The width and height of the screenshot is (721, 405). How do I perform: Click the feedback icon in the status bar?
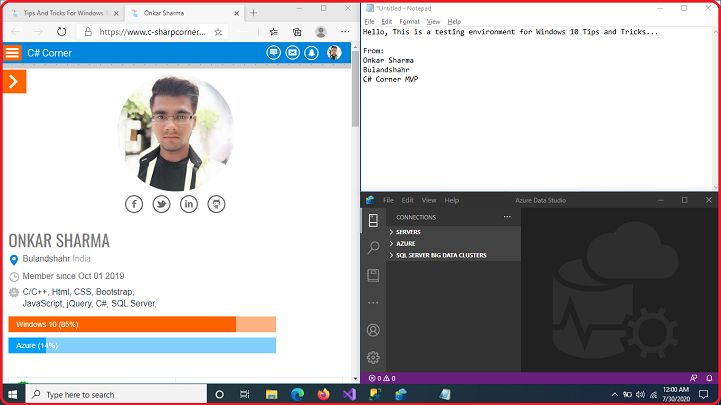coord(694,378)
